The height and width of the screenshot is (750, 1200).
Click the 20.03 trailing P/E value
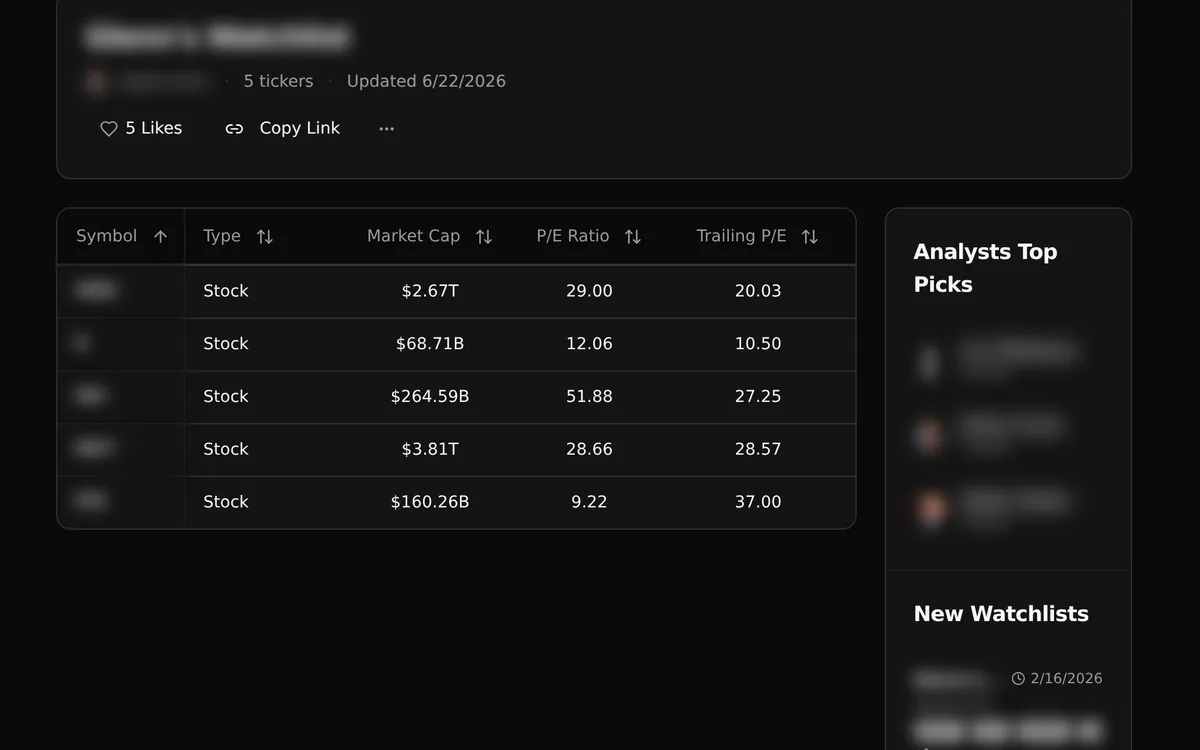tap(758, 291)
